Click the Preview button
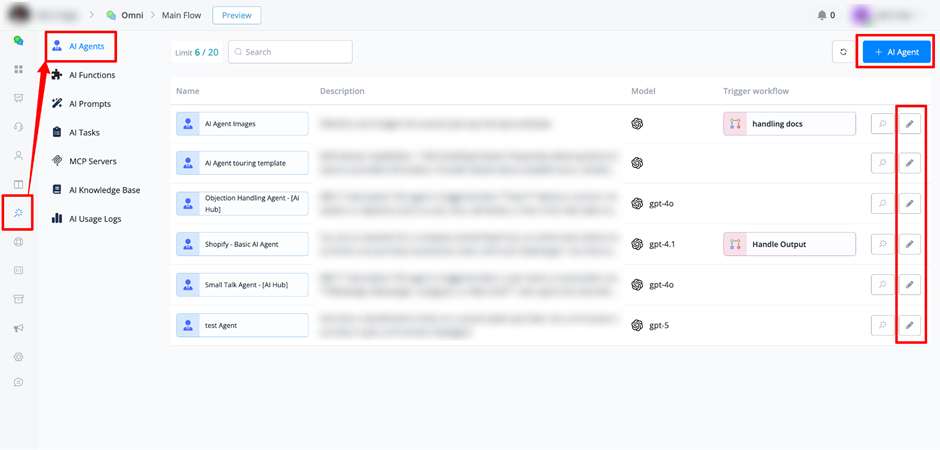The image size is (940, 450). [237, 16]
